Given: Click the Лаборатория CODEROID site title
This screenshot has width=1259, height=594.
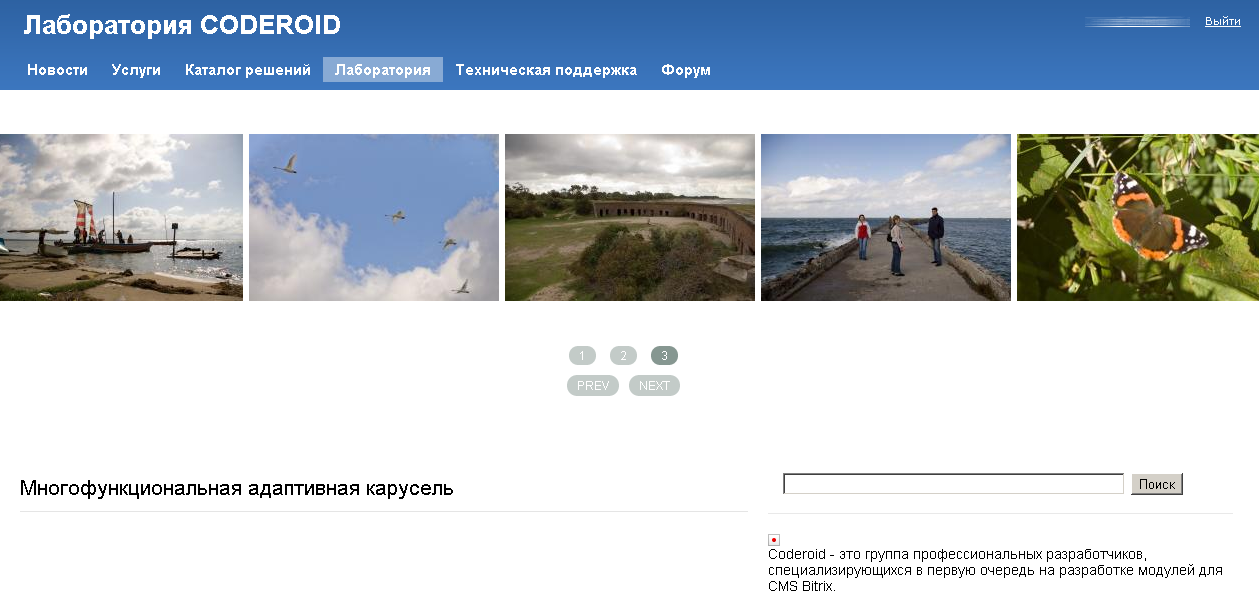Looking at the screenshot, I should 182,25.
